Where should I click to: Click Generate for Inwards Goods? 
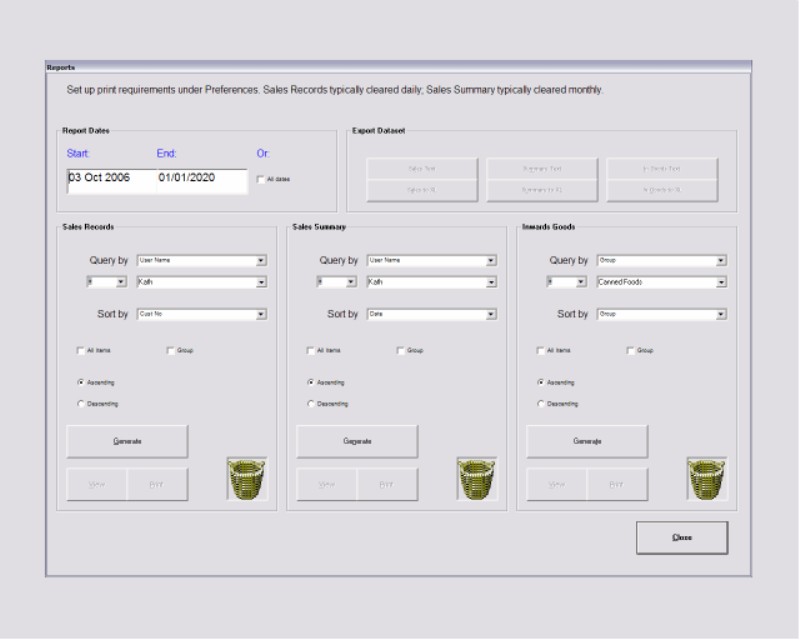pyautogui.click(x=587, y=441)
